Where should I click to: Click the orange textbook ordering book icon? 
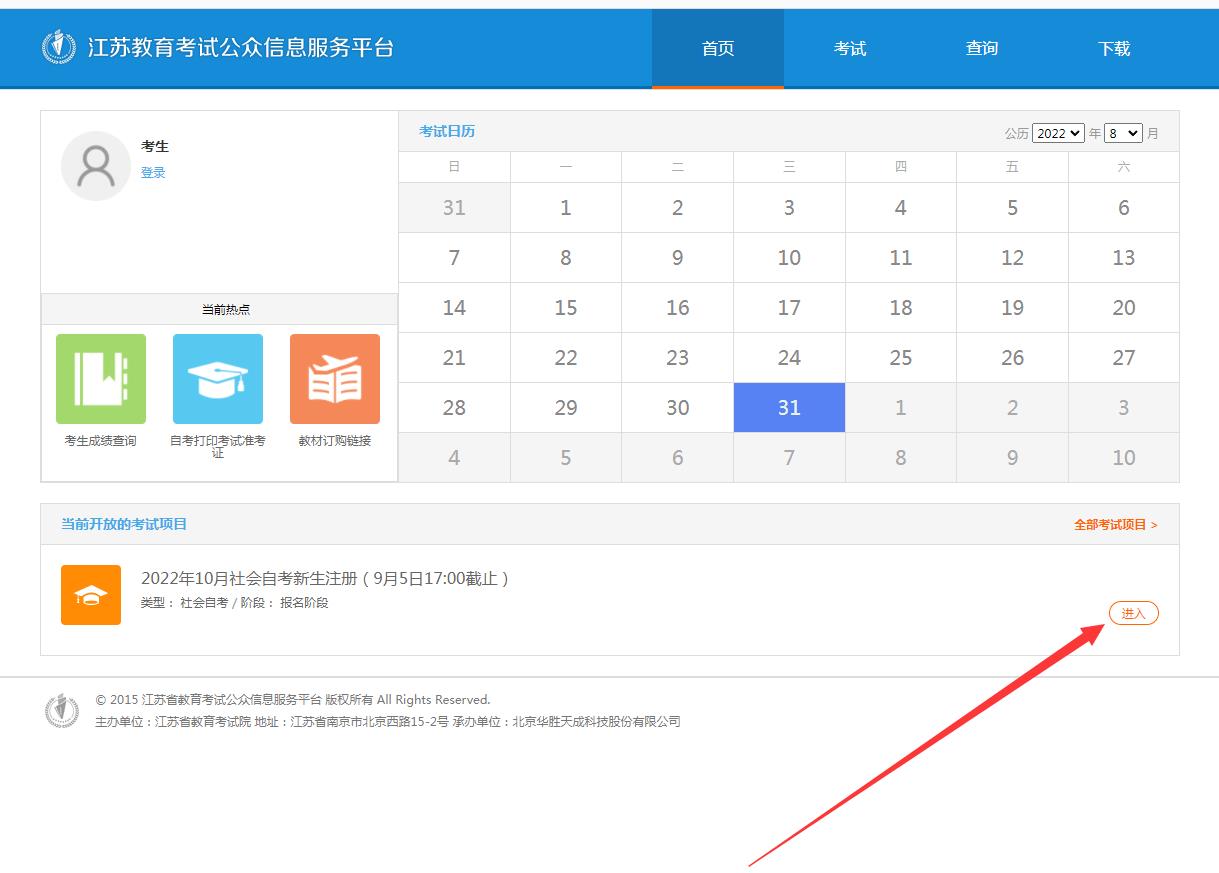point(335,379)
